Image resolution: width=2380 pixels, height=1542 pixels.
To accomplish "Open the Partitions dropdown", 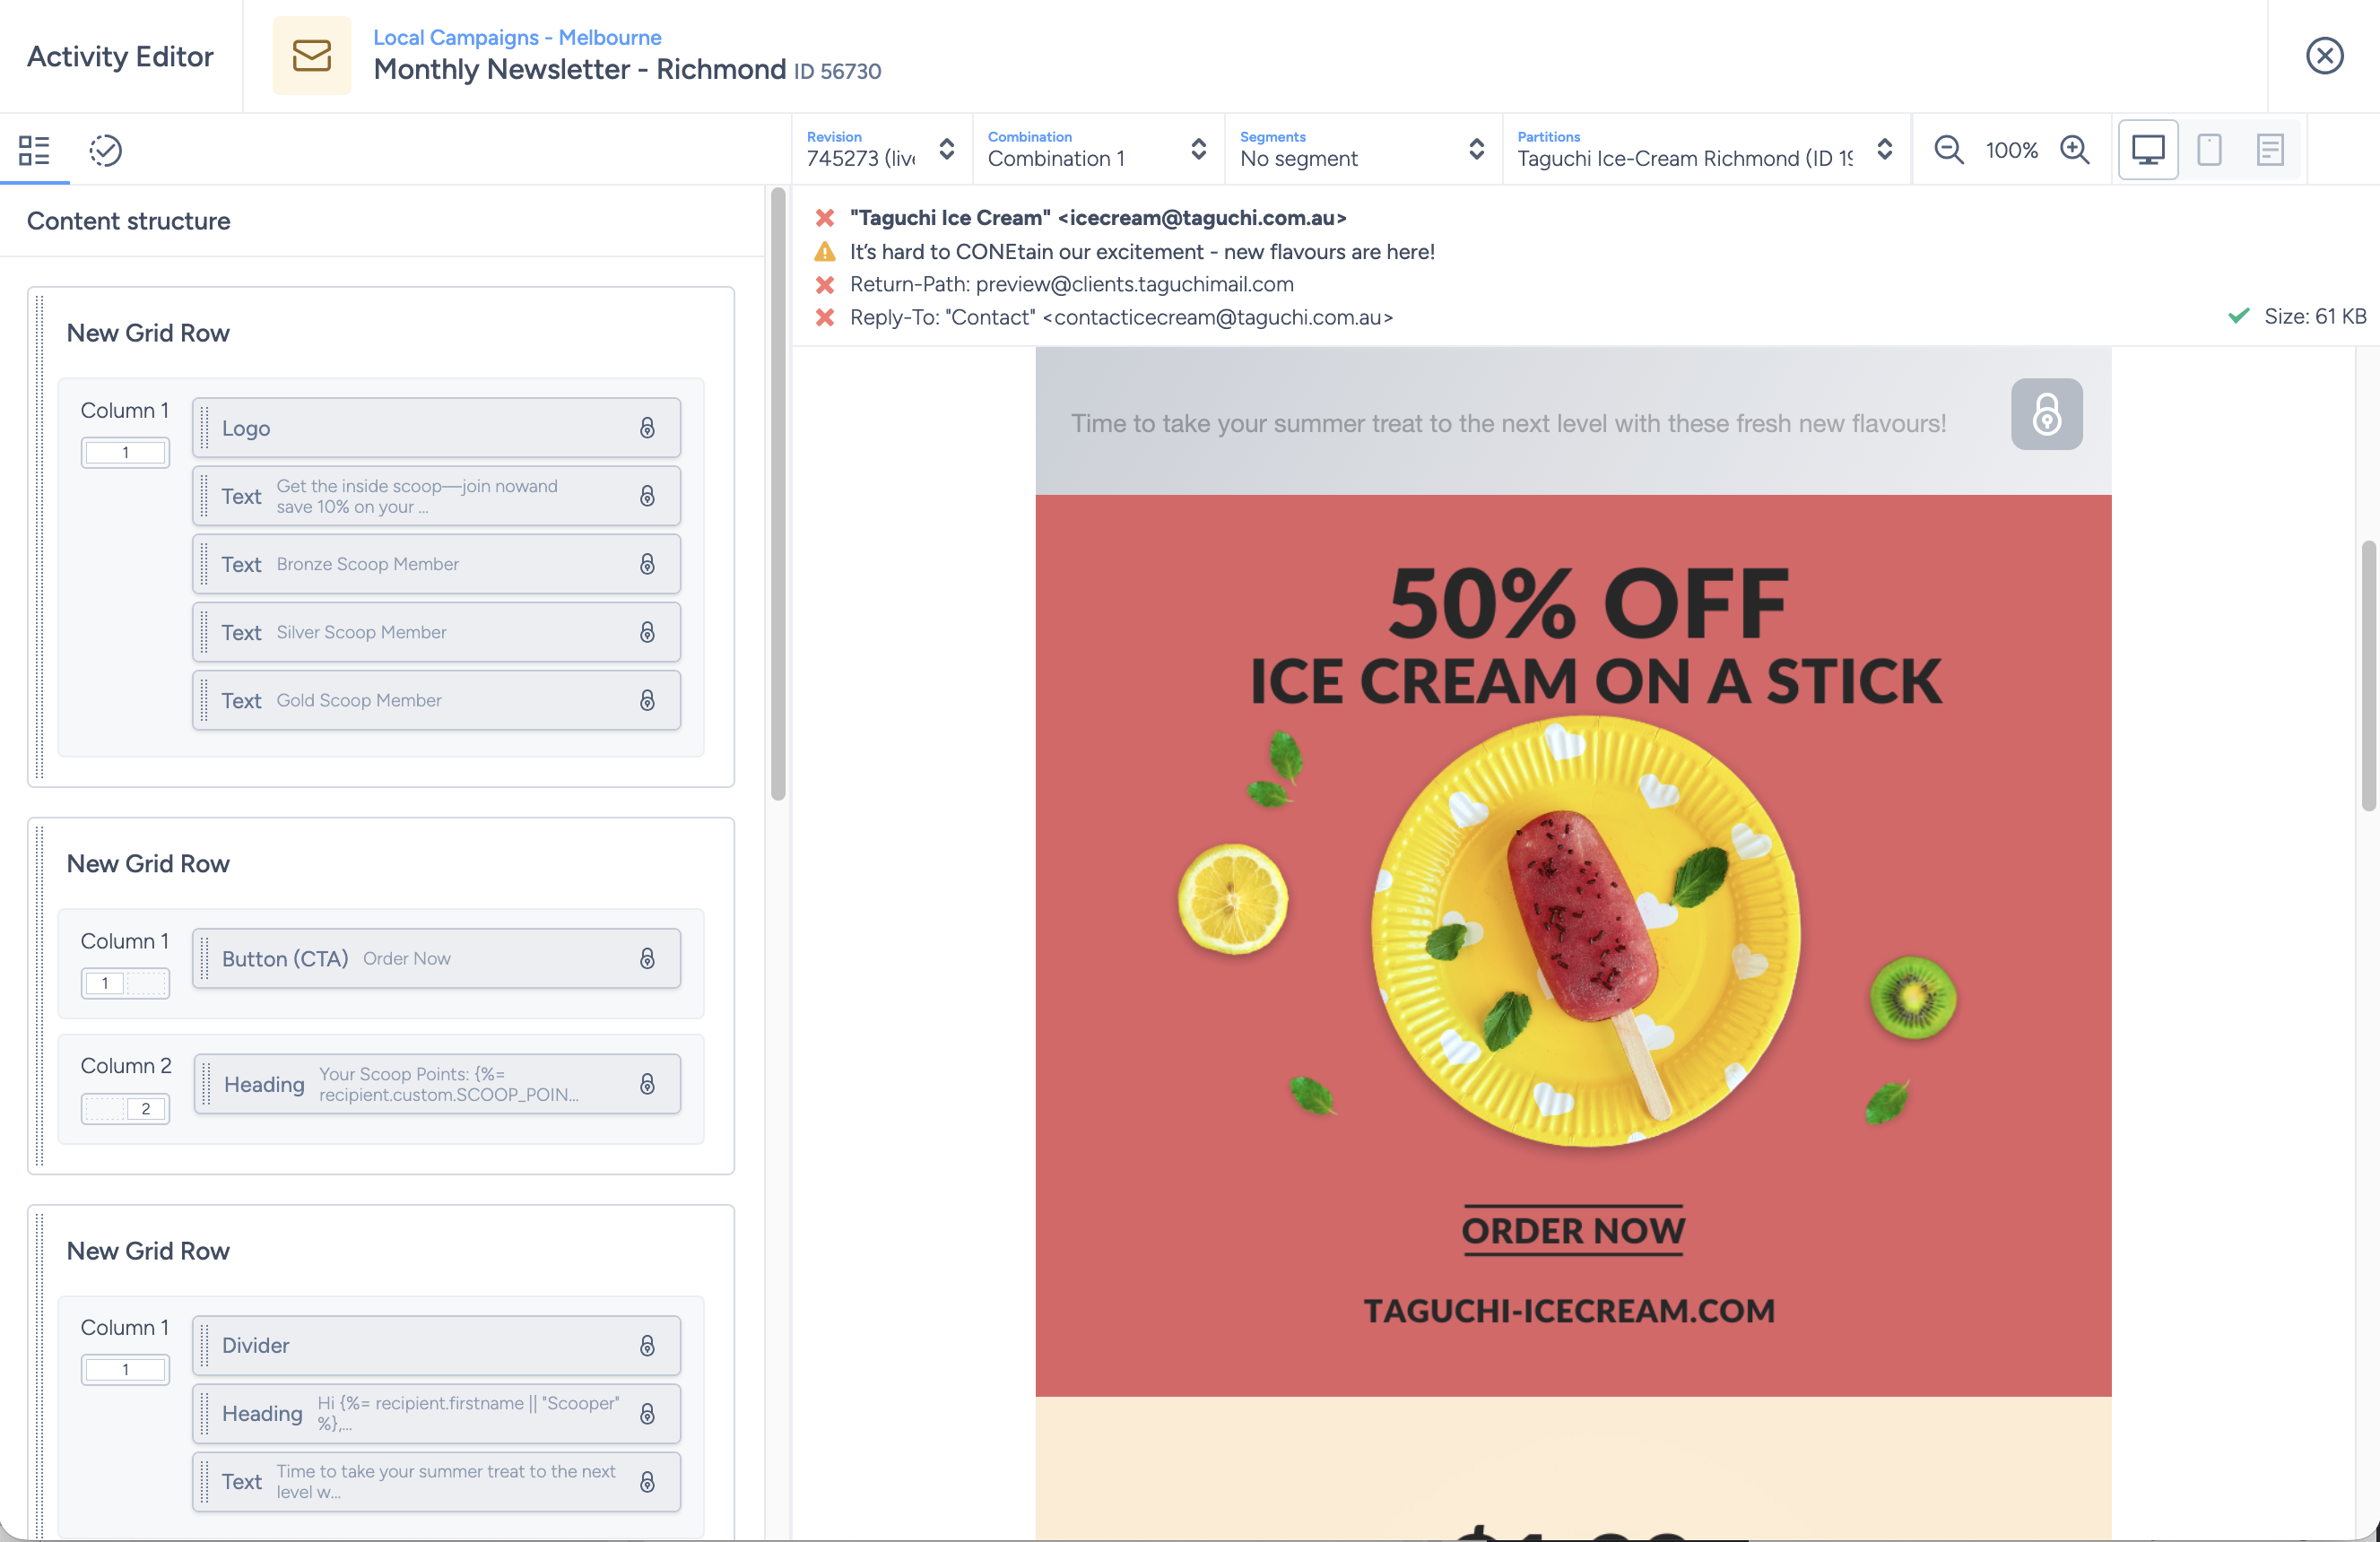I will 1706,149.
